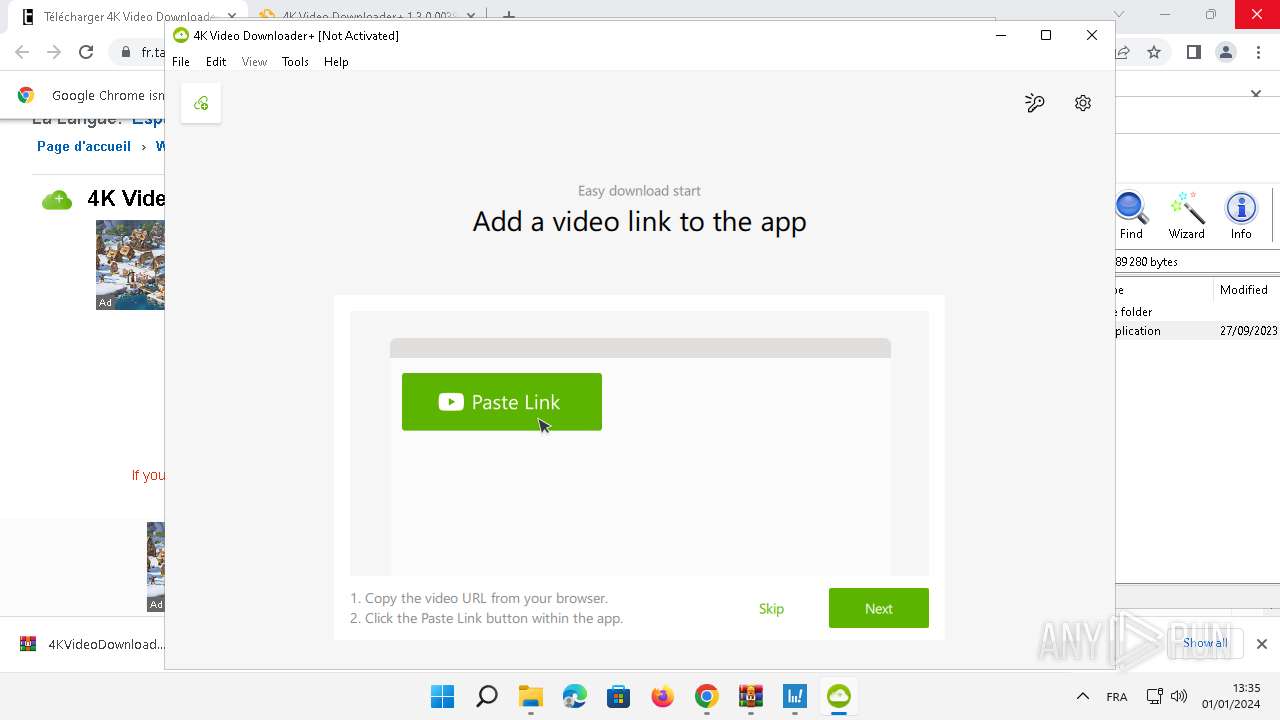Open the volume control in the tray

click(1179, 696)
